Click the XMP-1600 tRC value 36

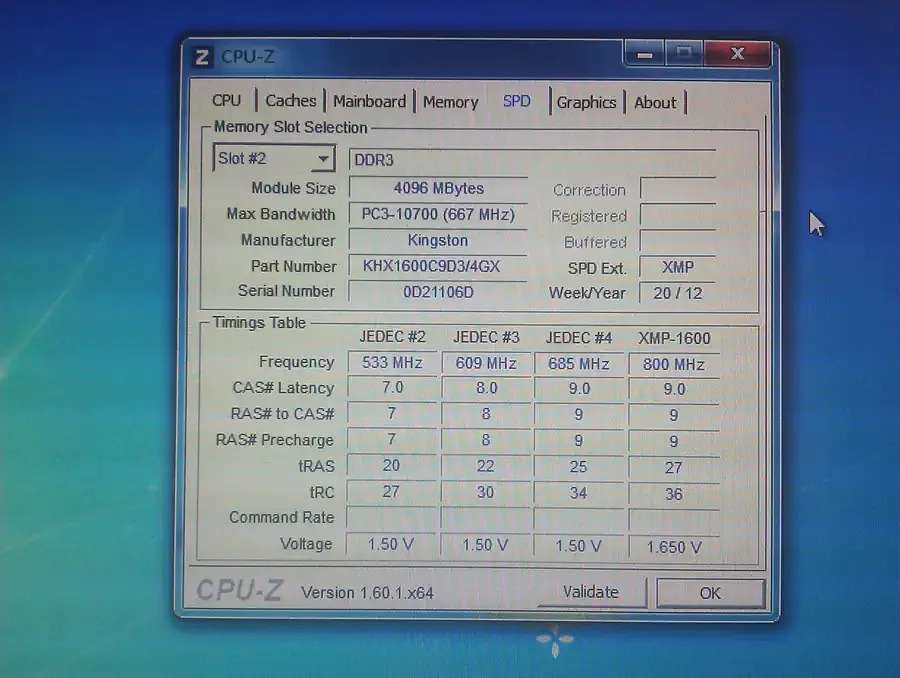674,494
